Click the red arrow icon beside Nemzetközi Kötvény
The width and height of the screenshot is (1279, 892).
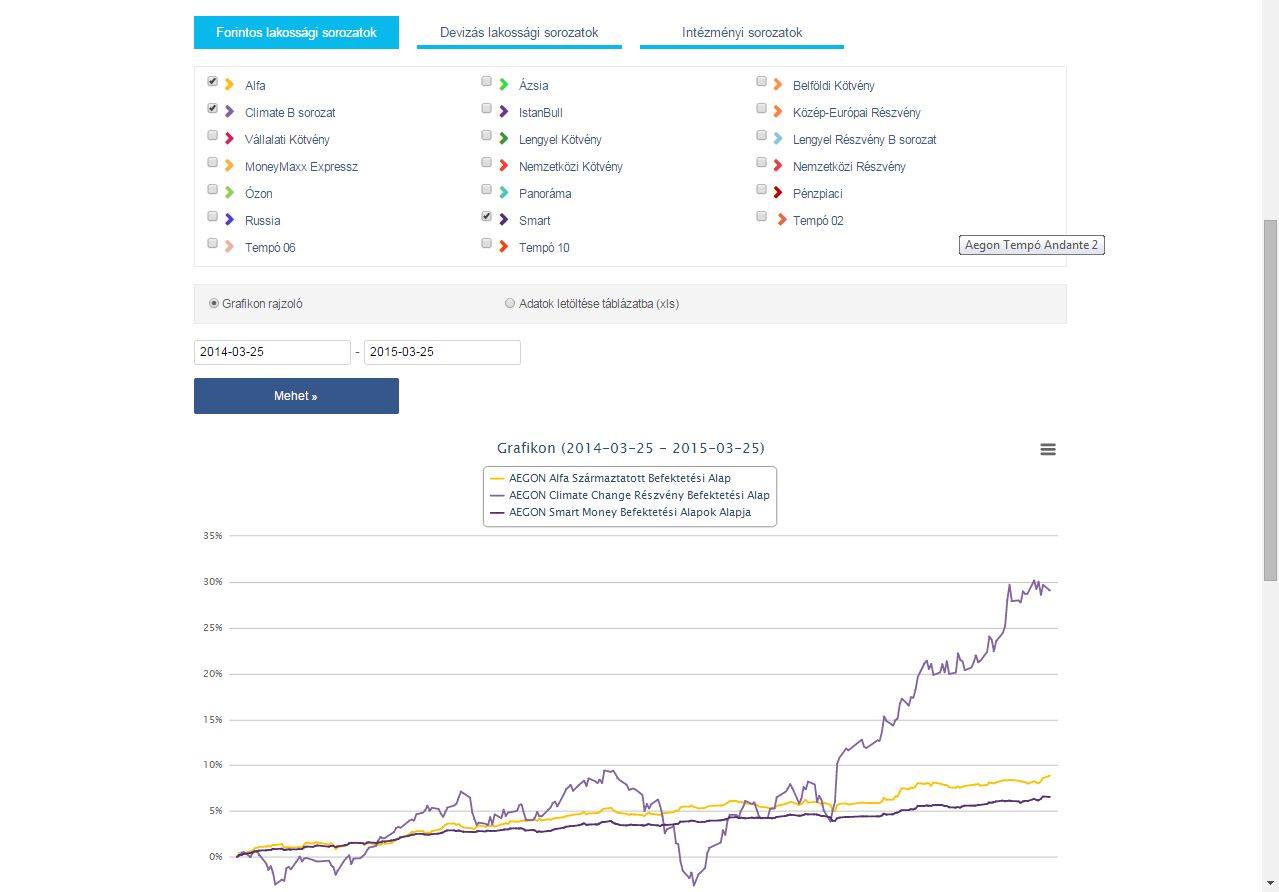[x=504, y=166]
